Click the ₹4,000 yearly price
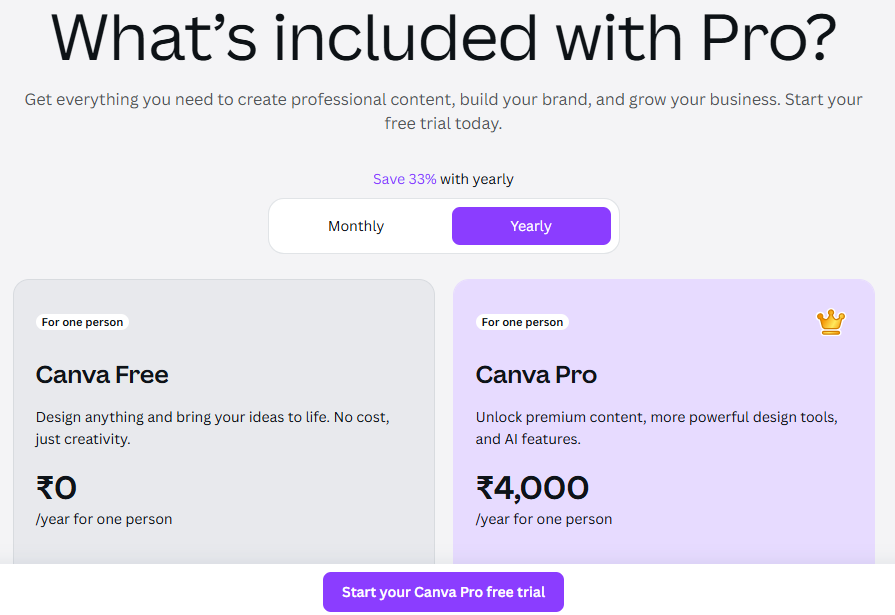 tap(532, 487)
